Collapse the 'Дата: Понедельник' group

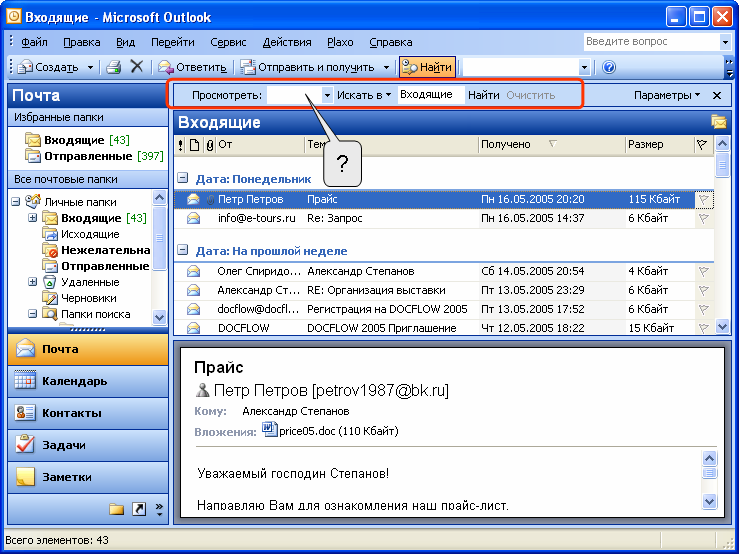pos(182,178)
